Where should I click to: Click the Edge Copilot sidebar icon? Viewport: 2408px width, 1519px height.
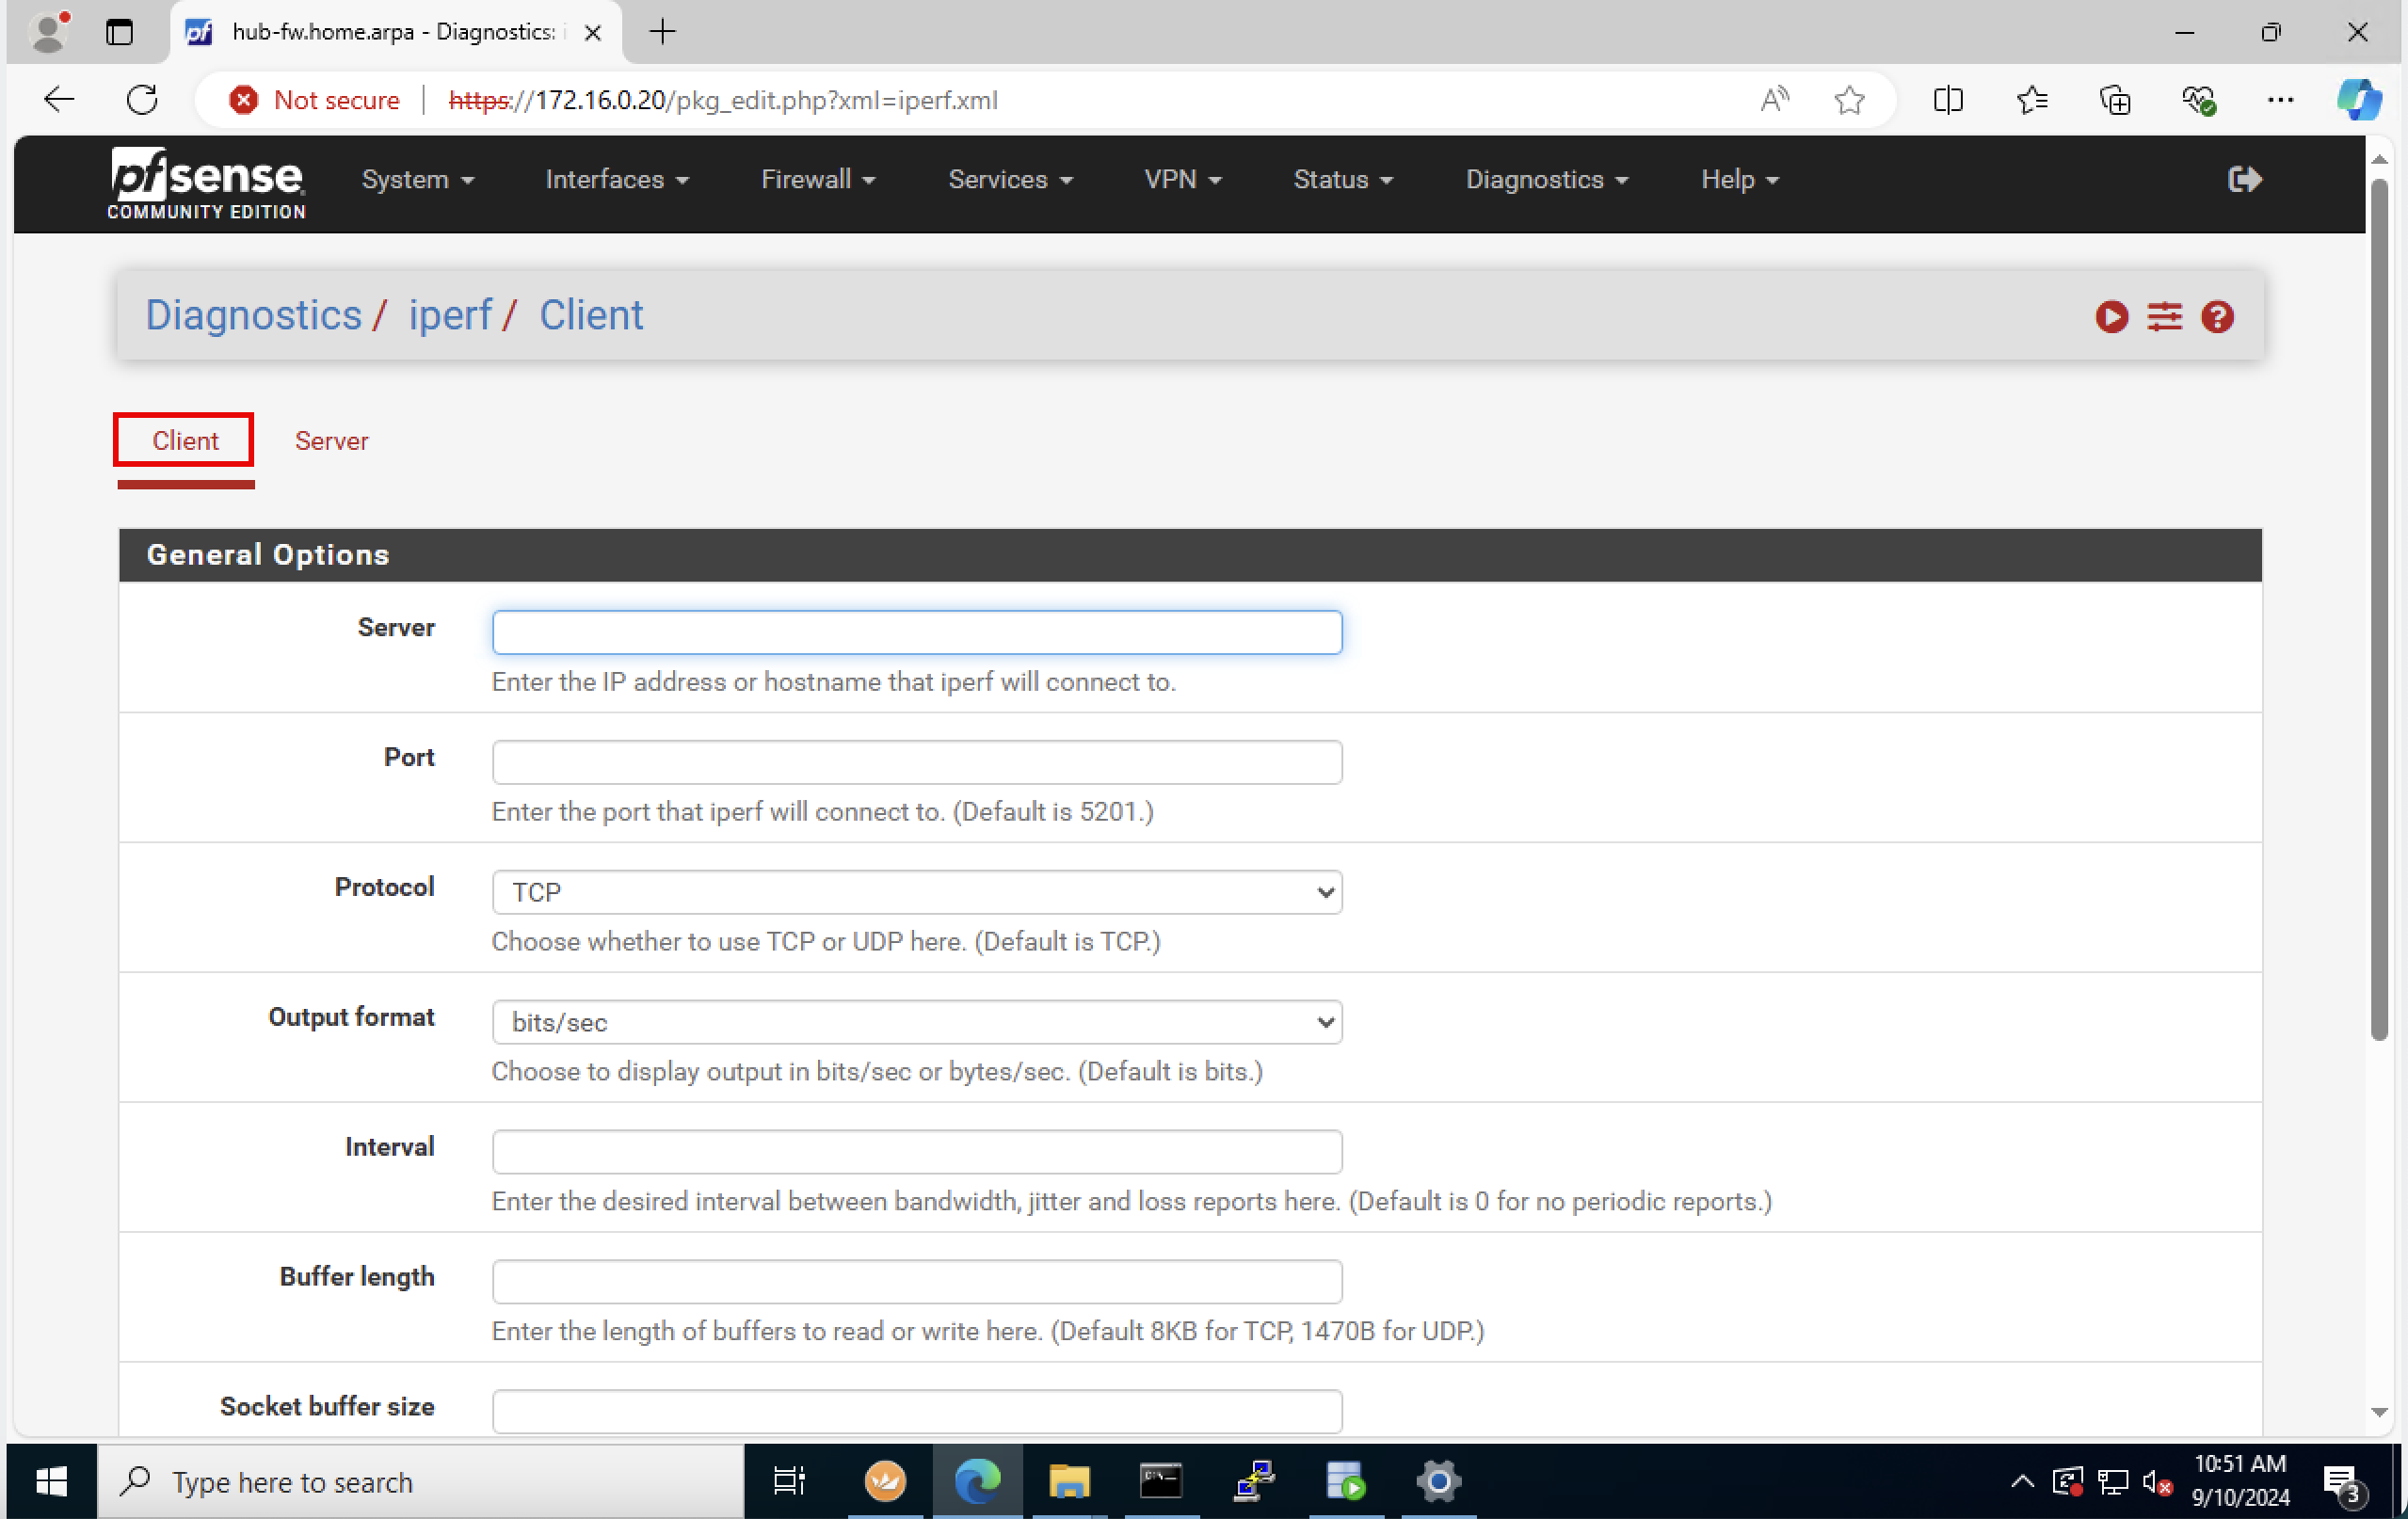tap(2358, 100)
